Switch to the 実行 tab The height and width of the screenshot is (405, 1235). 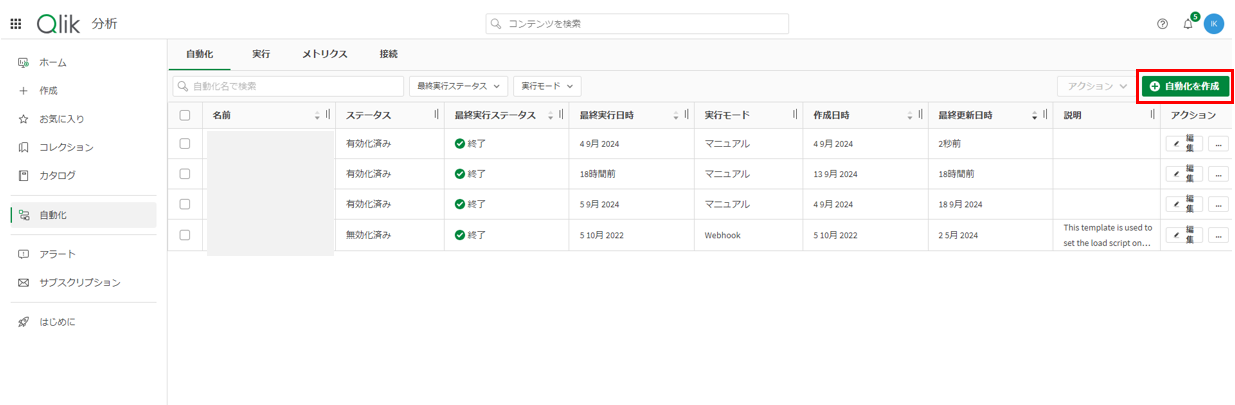point(261,54)
